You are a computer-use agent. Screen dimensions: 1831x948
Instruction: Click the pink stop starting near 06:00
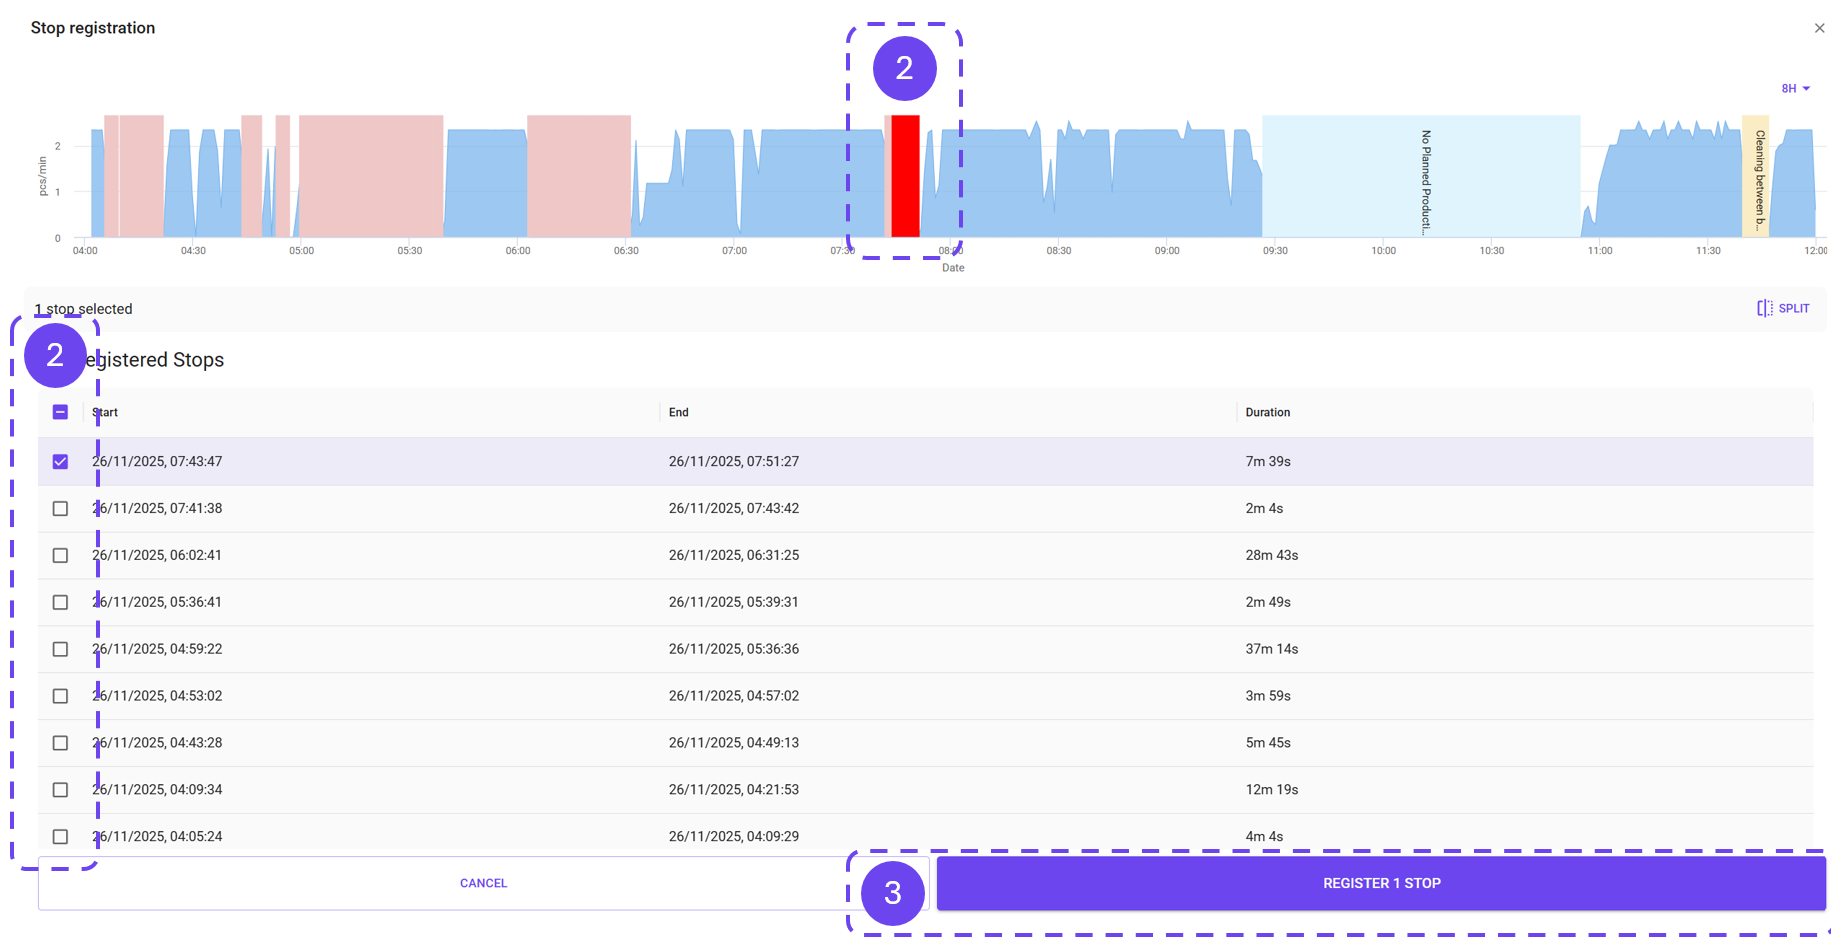coord(579,176)
